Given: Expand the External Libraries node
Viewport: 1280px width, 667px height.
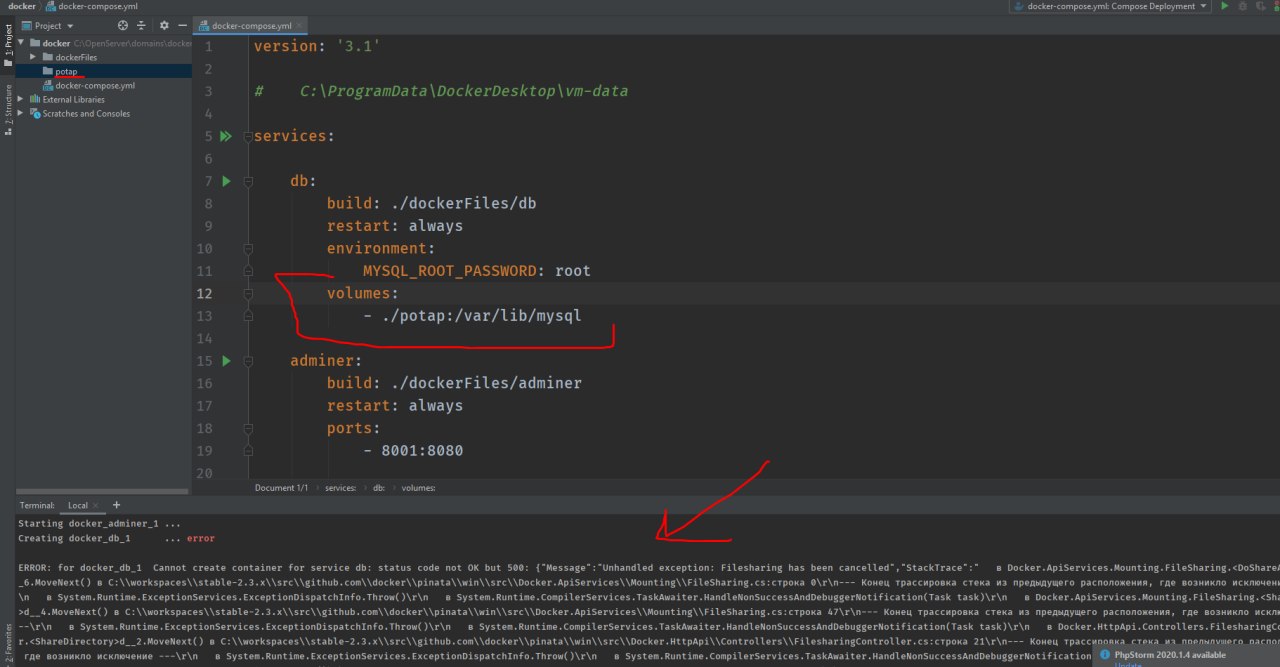Looking at the screenshot, I should pyautogui.click(x=21, y=99).
